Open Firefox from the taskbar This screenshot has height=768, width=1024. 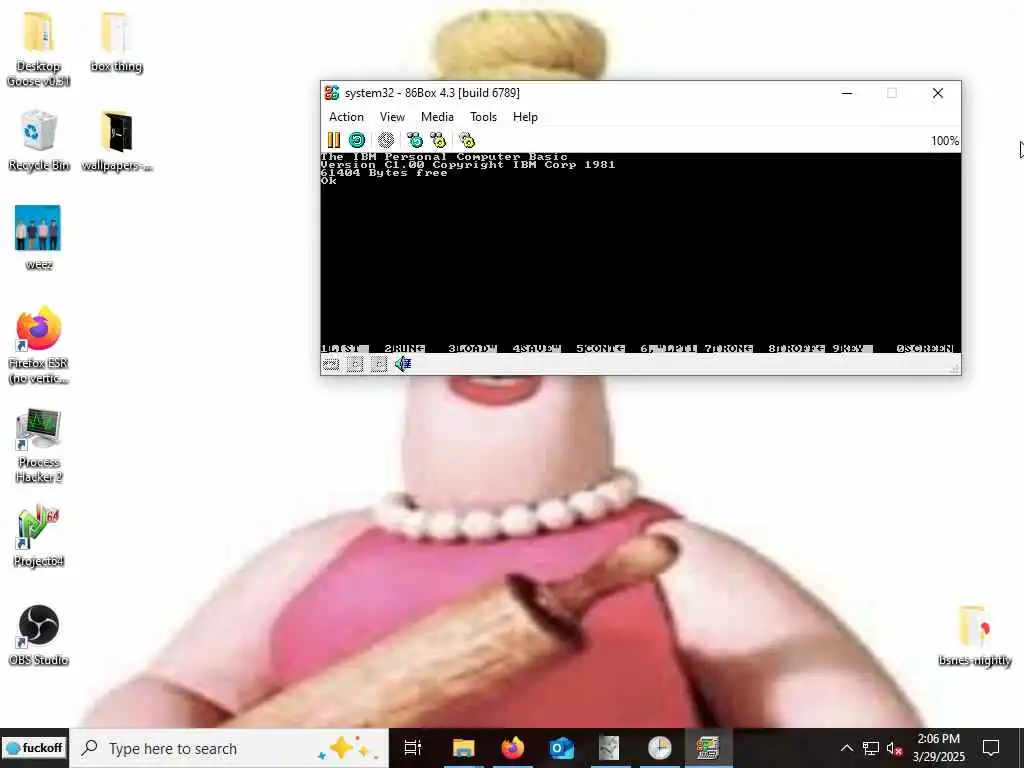tap(513, 748)
